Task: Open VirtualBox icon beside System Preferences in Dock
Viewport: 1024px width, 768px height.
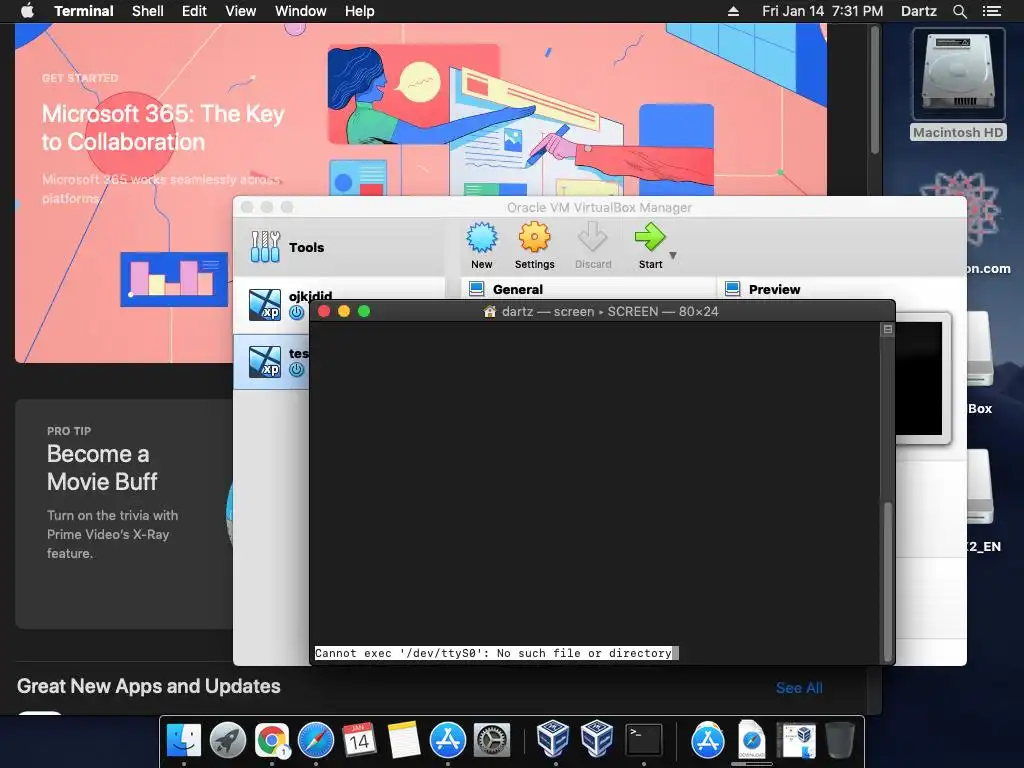Action: [x=553, y=739]
